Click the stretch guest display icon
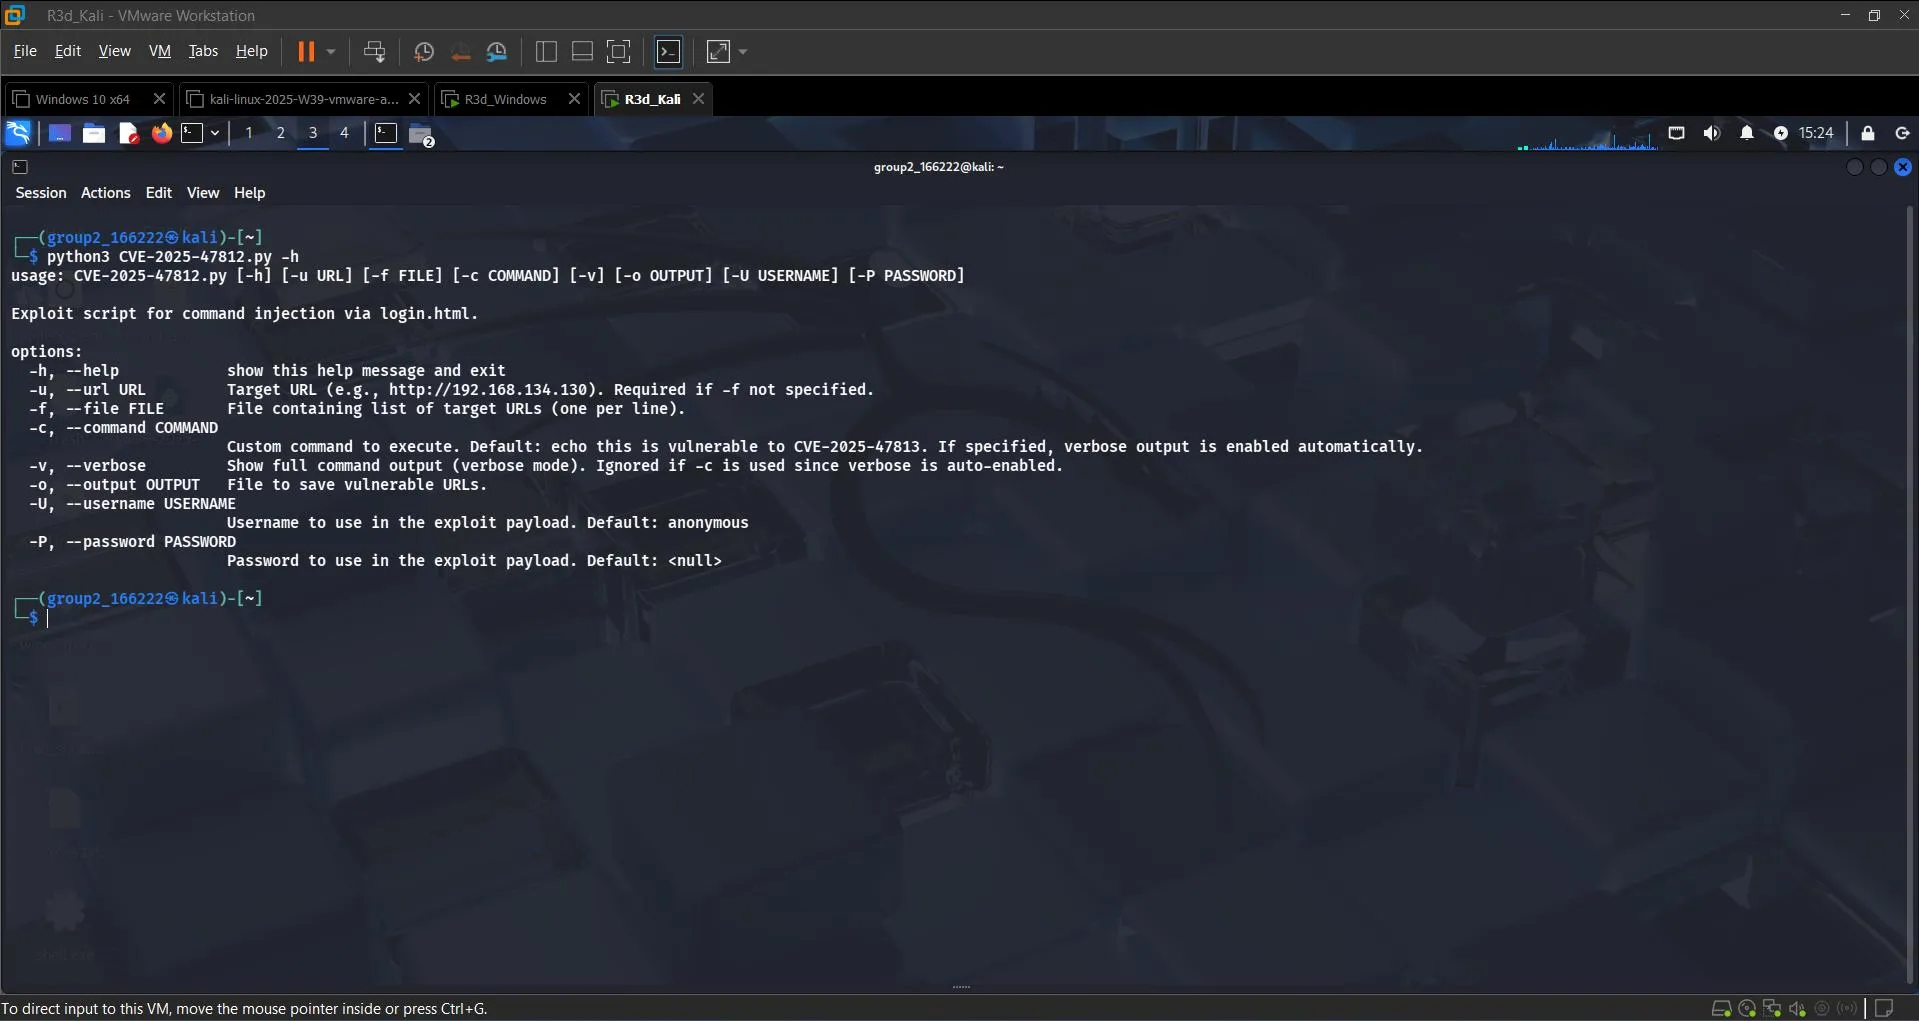 coord(719,52)
